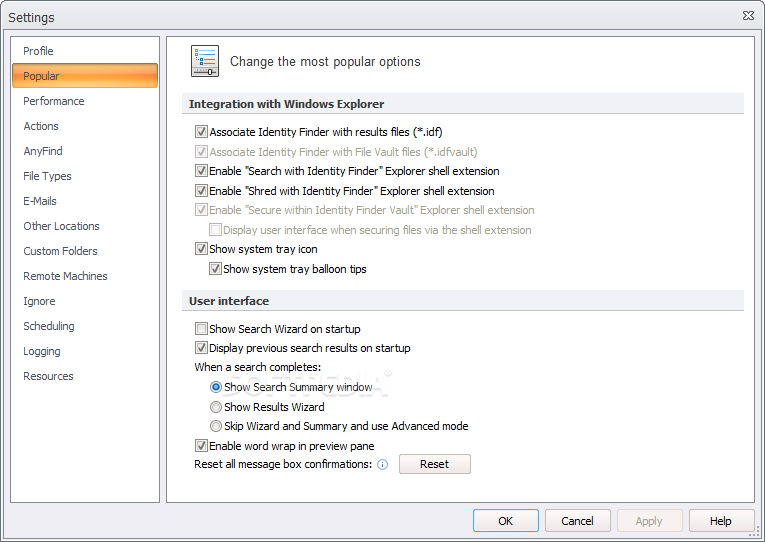
Task: Click the User interface section heading
Action: click(229, 301)
